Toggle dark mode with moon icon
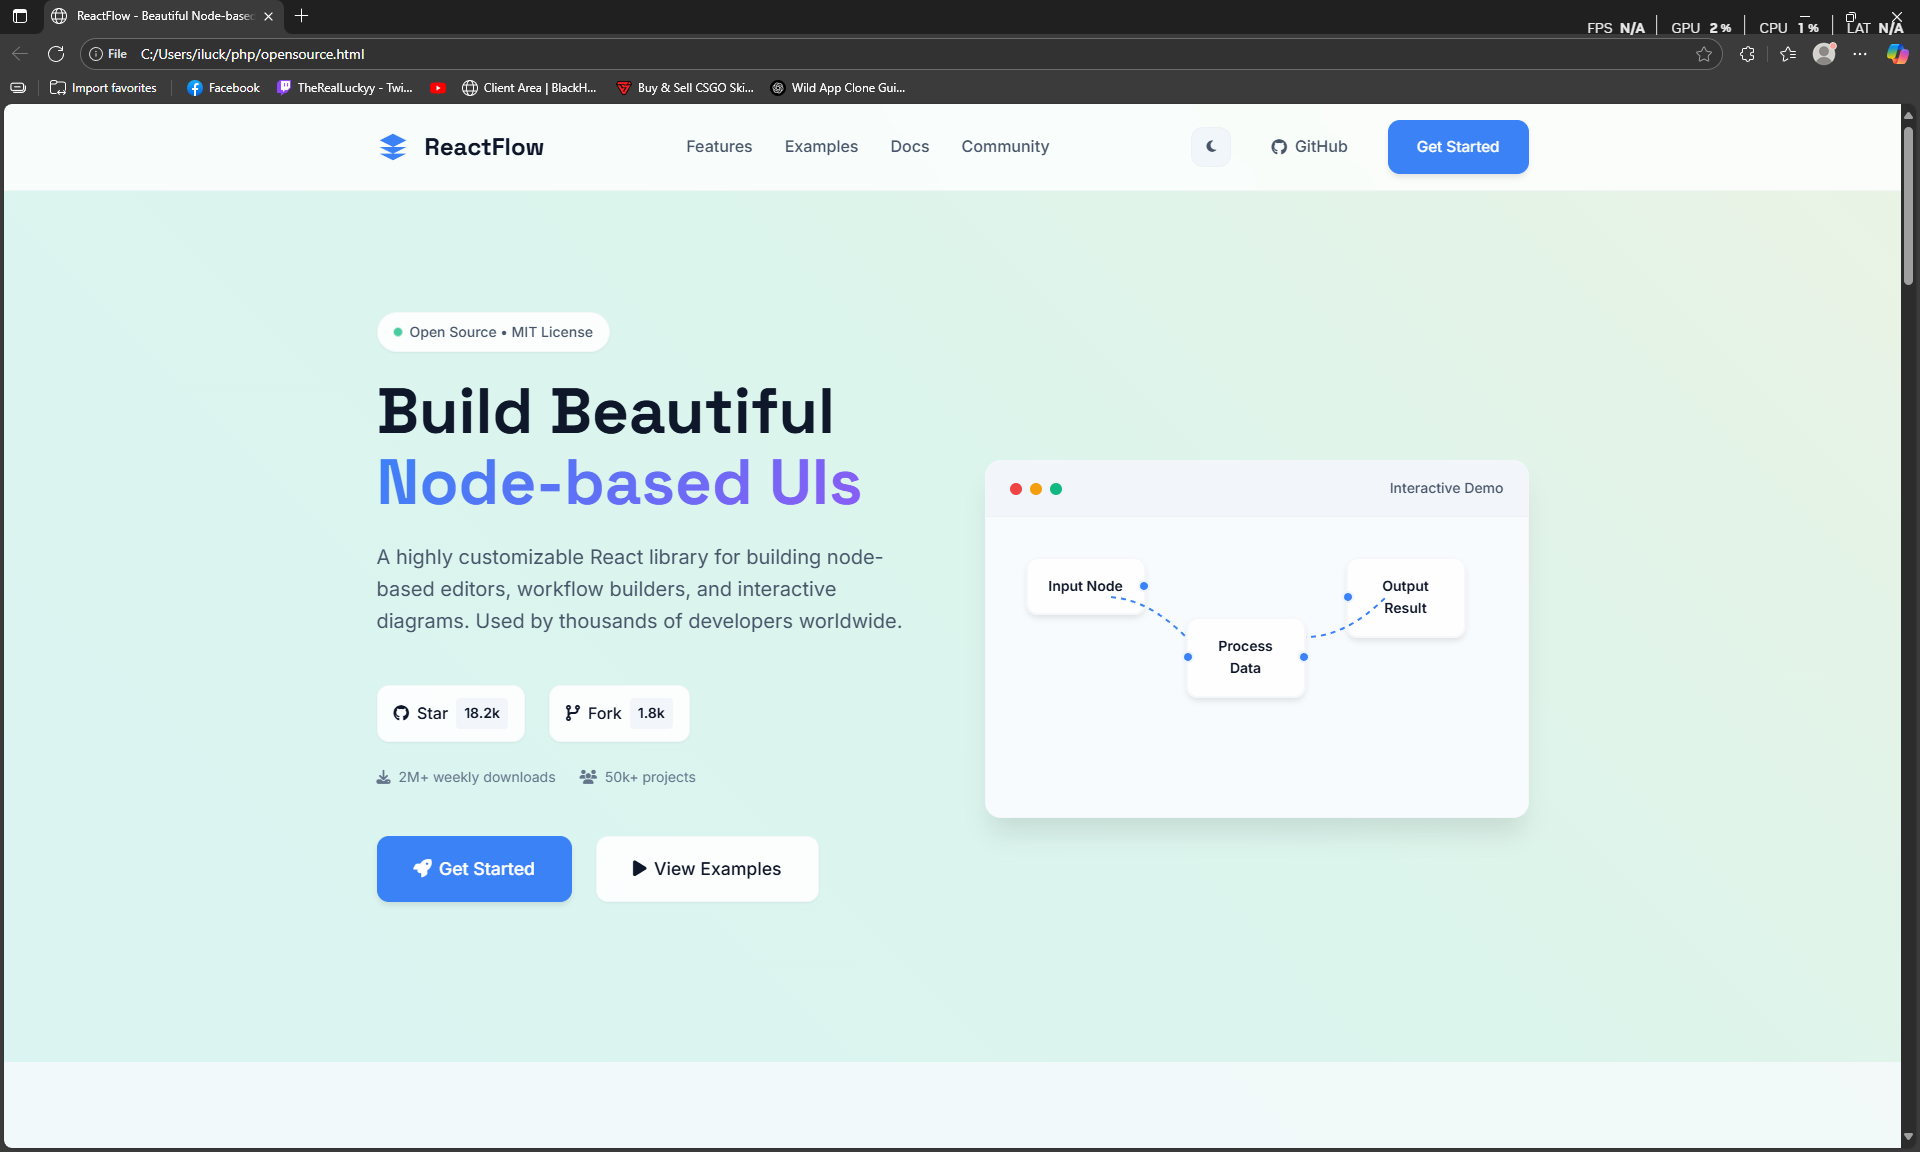The image size is (1920, 1152). tap(1211, 147)
